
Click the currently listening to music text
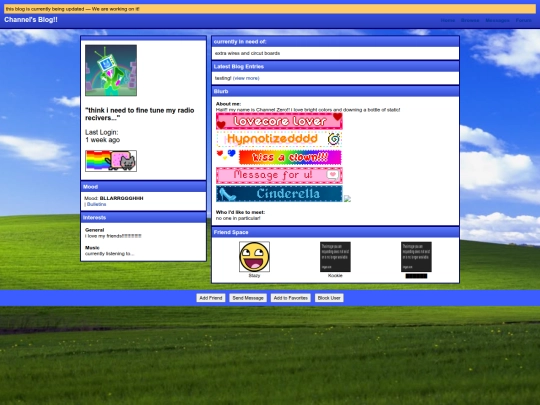tap(109, 254)
